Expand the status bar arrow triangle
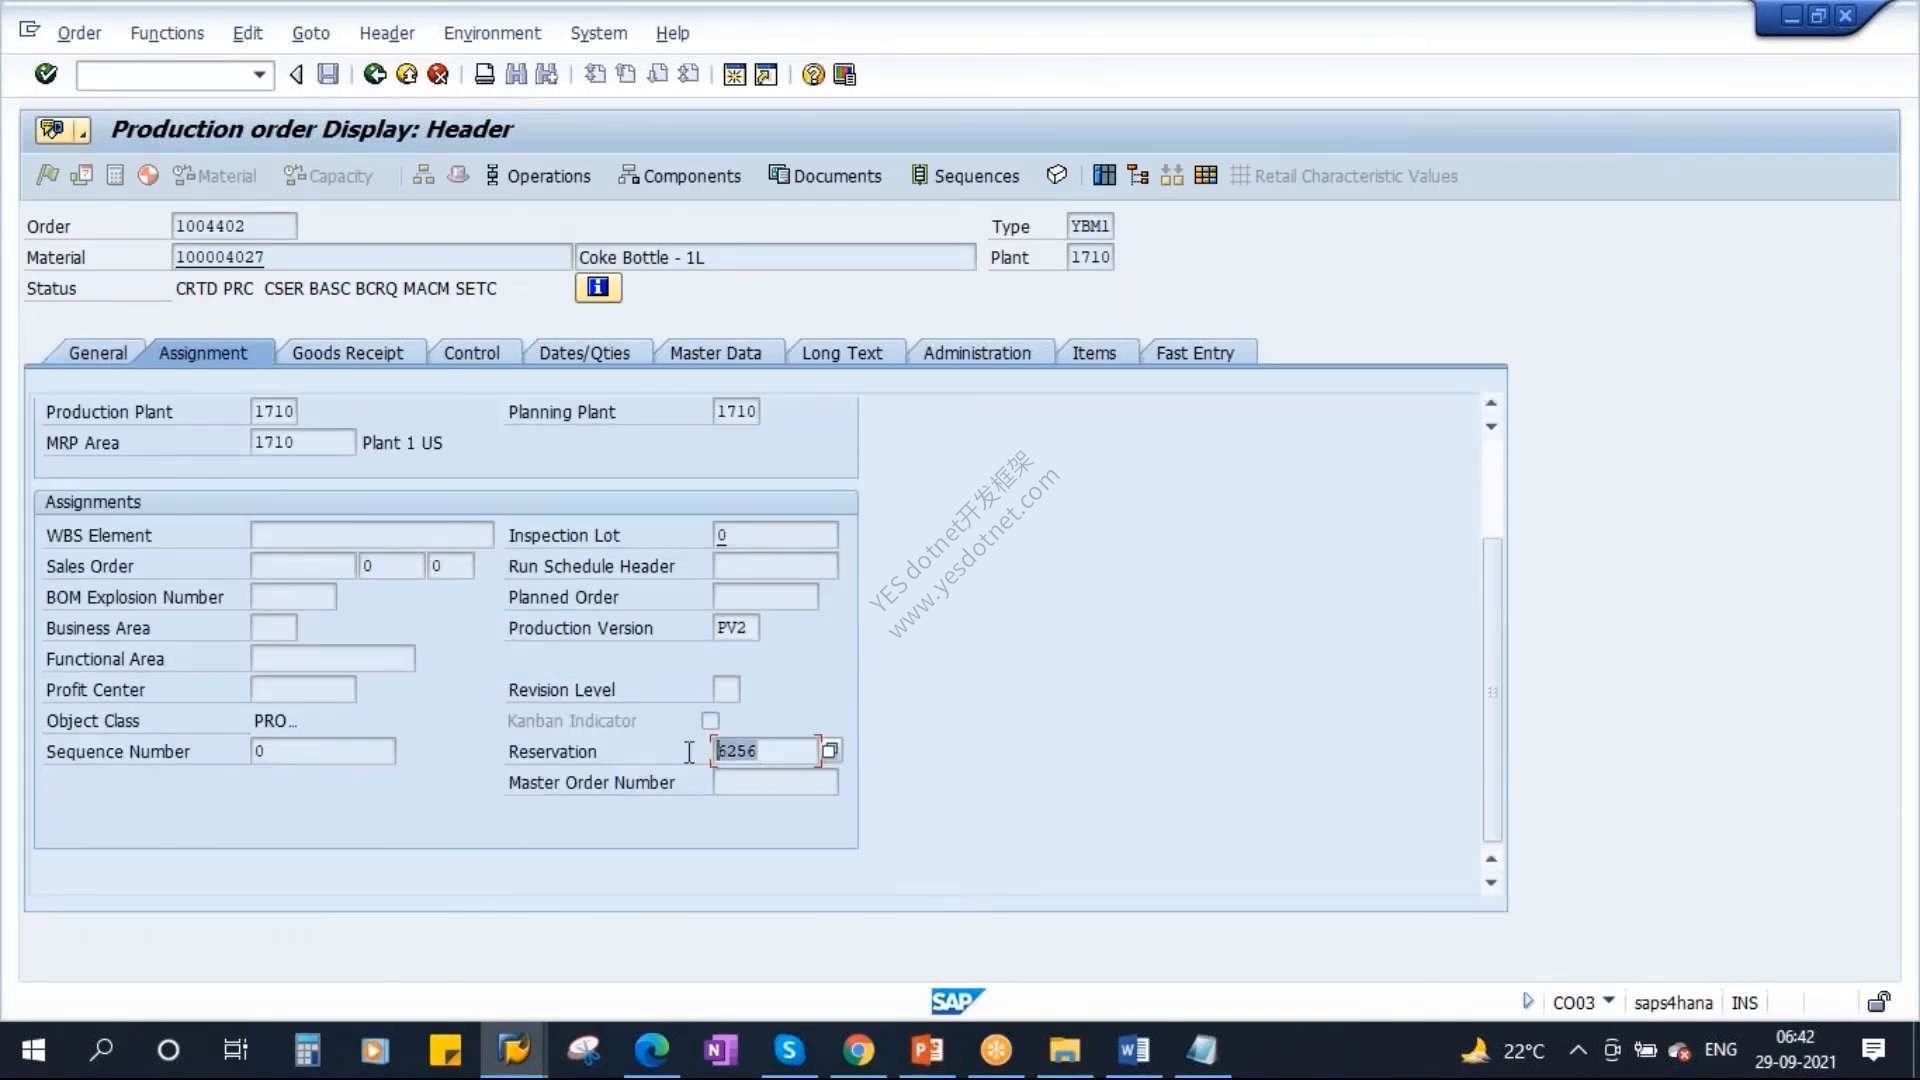This screenshot has width=1920, height=1080. 1527,1001
